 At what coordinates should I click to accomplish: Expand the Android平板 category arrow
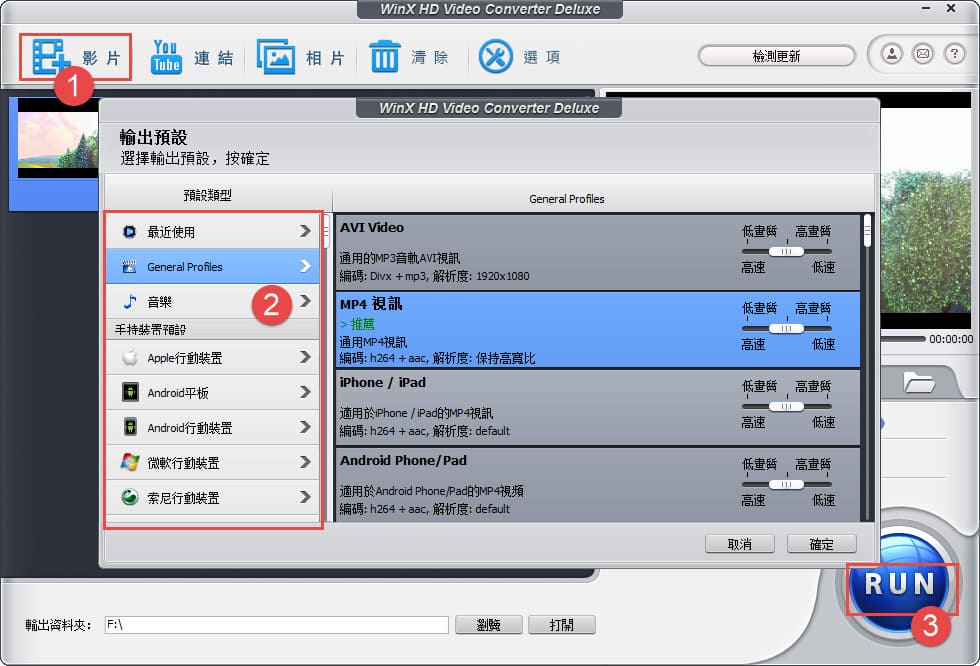[305, 392]
